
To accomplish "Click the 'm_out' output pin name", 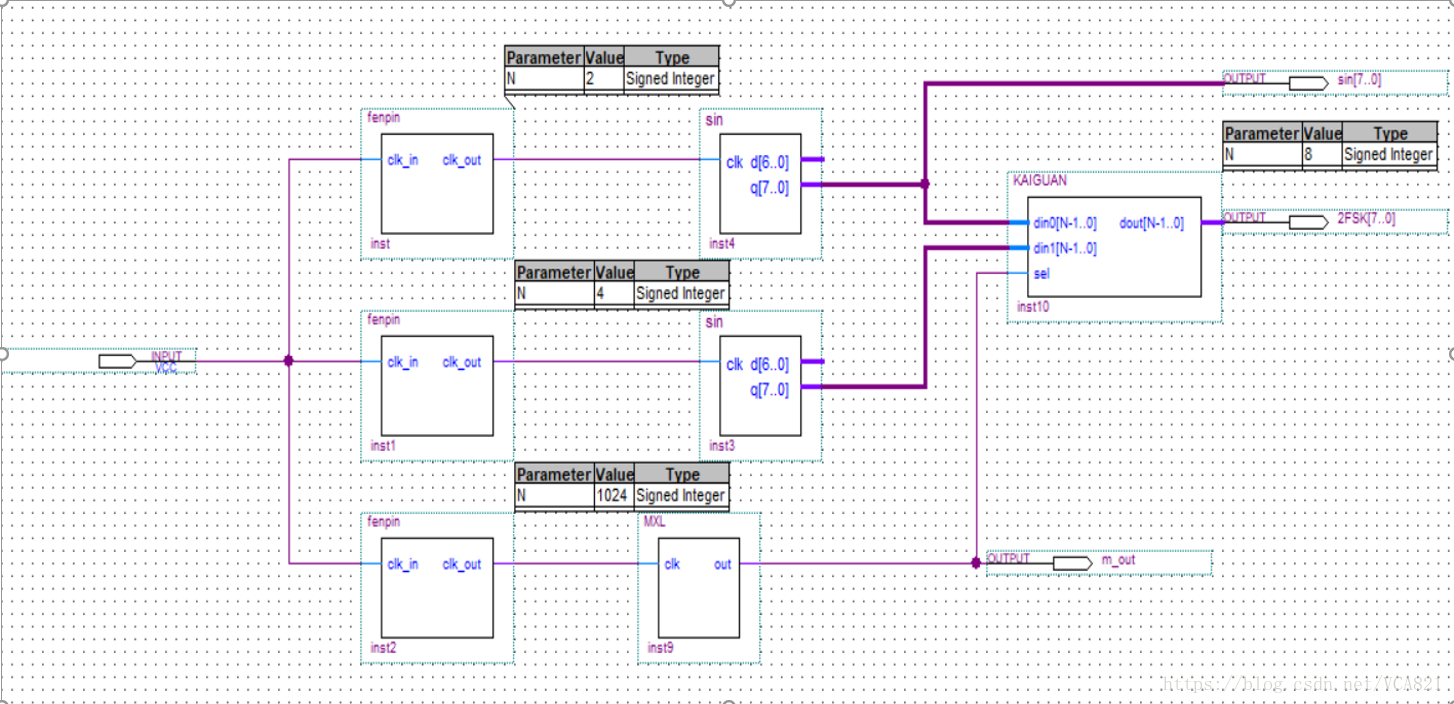I will 1118,560.
